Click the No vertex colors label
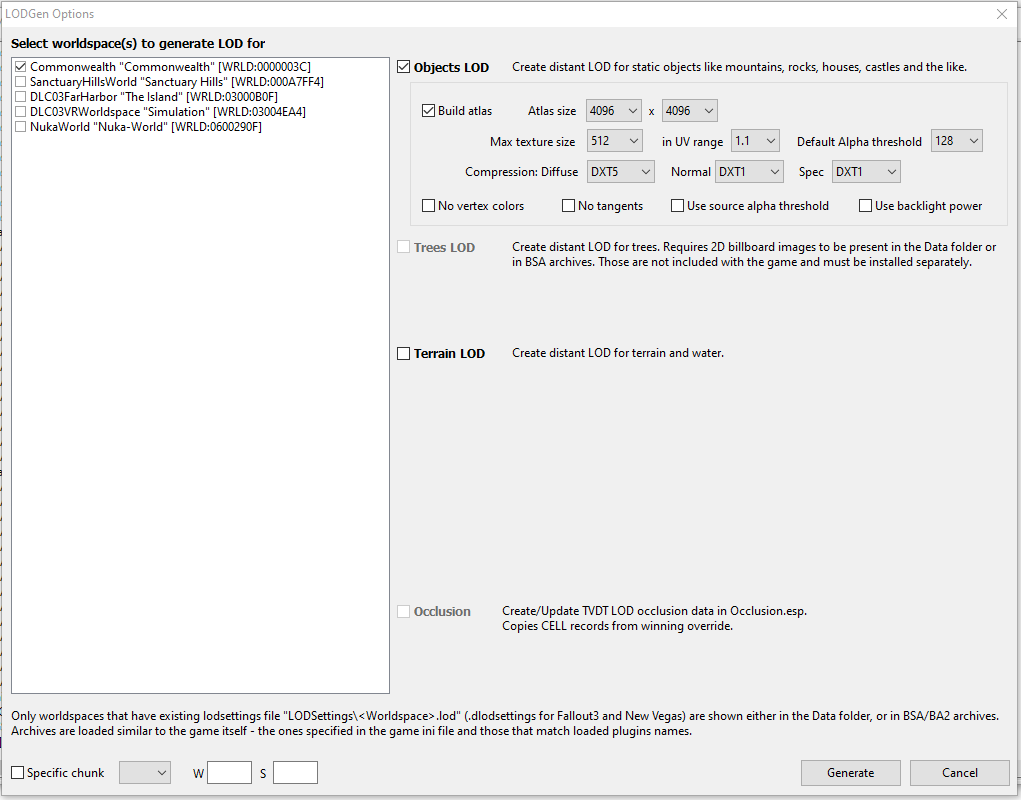This screenshot has height=800, width=1021. [481, 206]
